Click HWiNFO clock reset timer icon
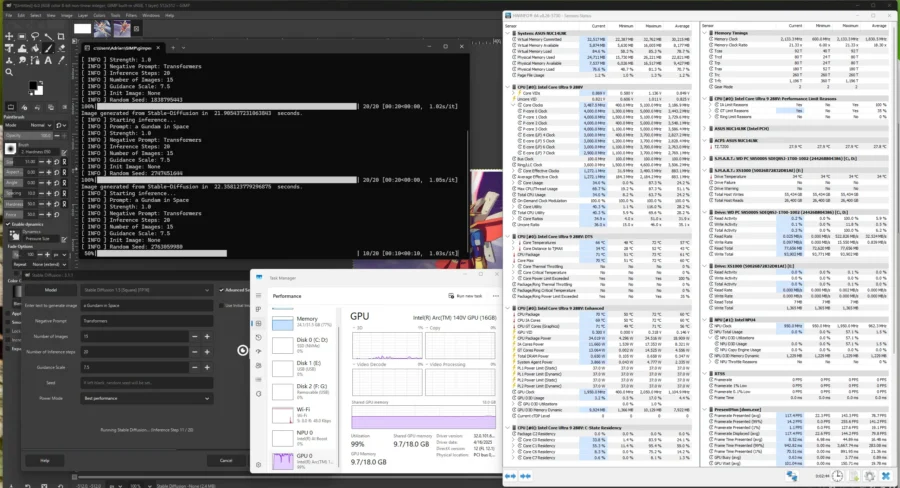Image resolution: width=900 pixels, height=488 pixels. tap(837, 476)
